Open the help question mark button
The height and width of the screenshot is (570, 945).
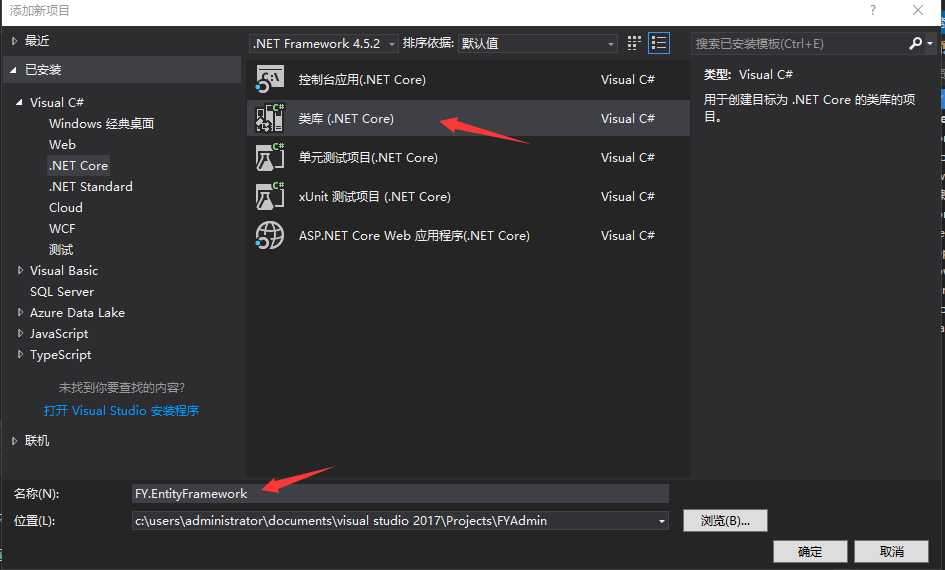(873, 10)
